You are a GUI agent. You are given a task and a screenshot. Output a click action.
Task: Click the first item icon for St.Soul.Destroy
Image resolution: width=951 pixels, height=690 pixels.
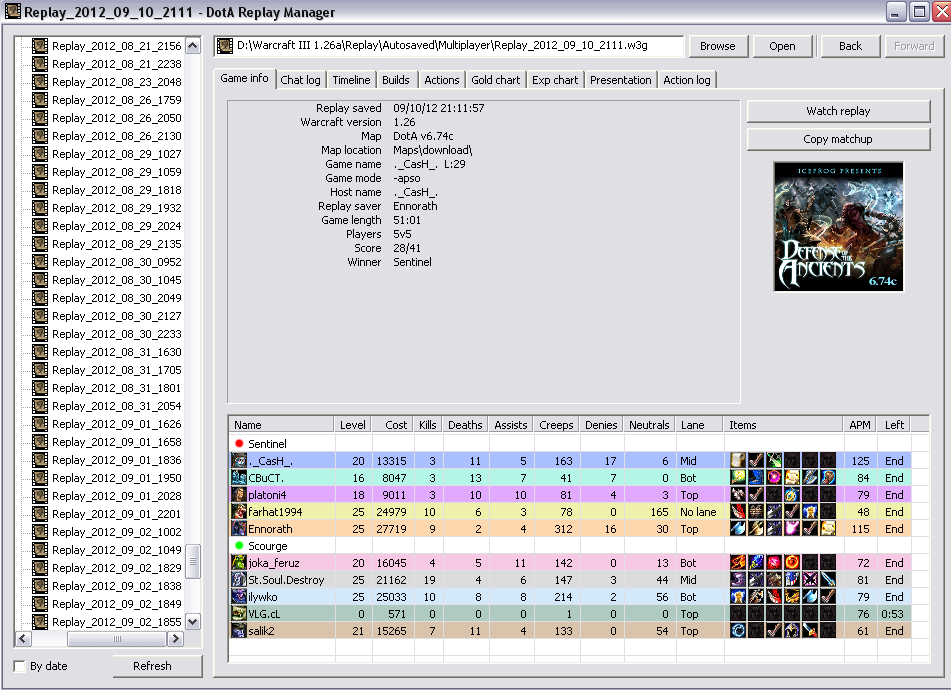pyautogui.click(x=738, y=580)
